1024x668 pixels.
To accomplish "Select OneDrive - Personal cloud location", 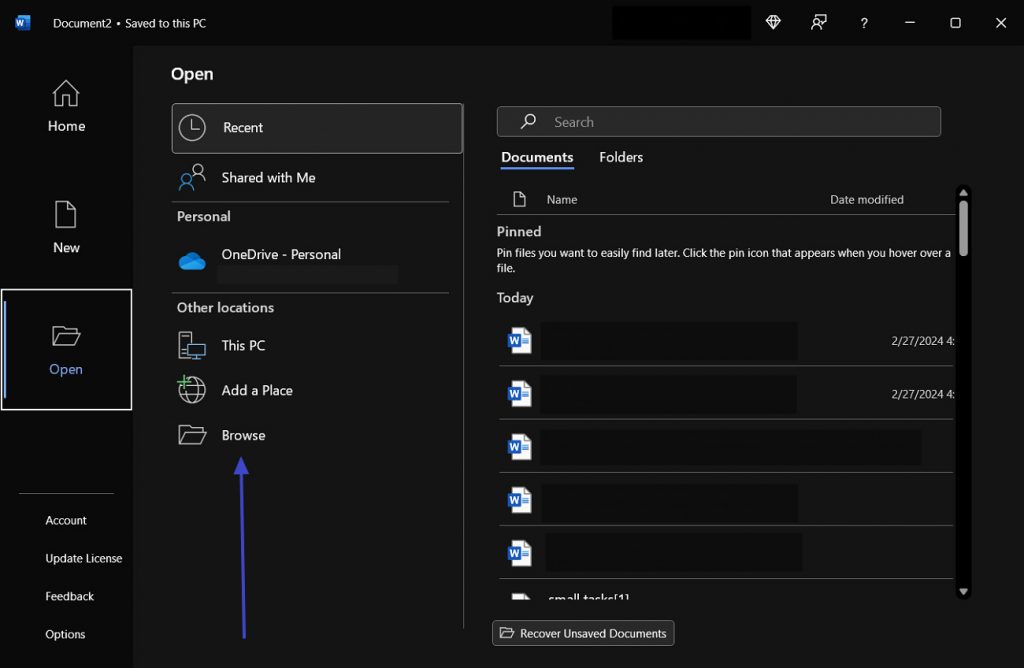I will (281, 255).
